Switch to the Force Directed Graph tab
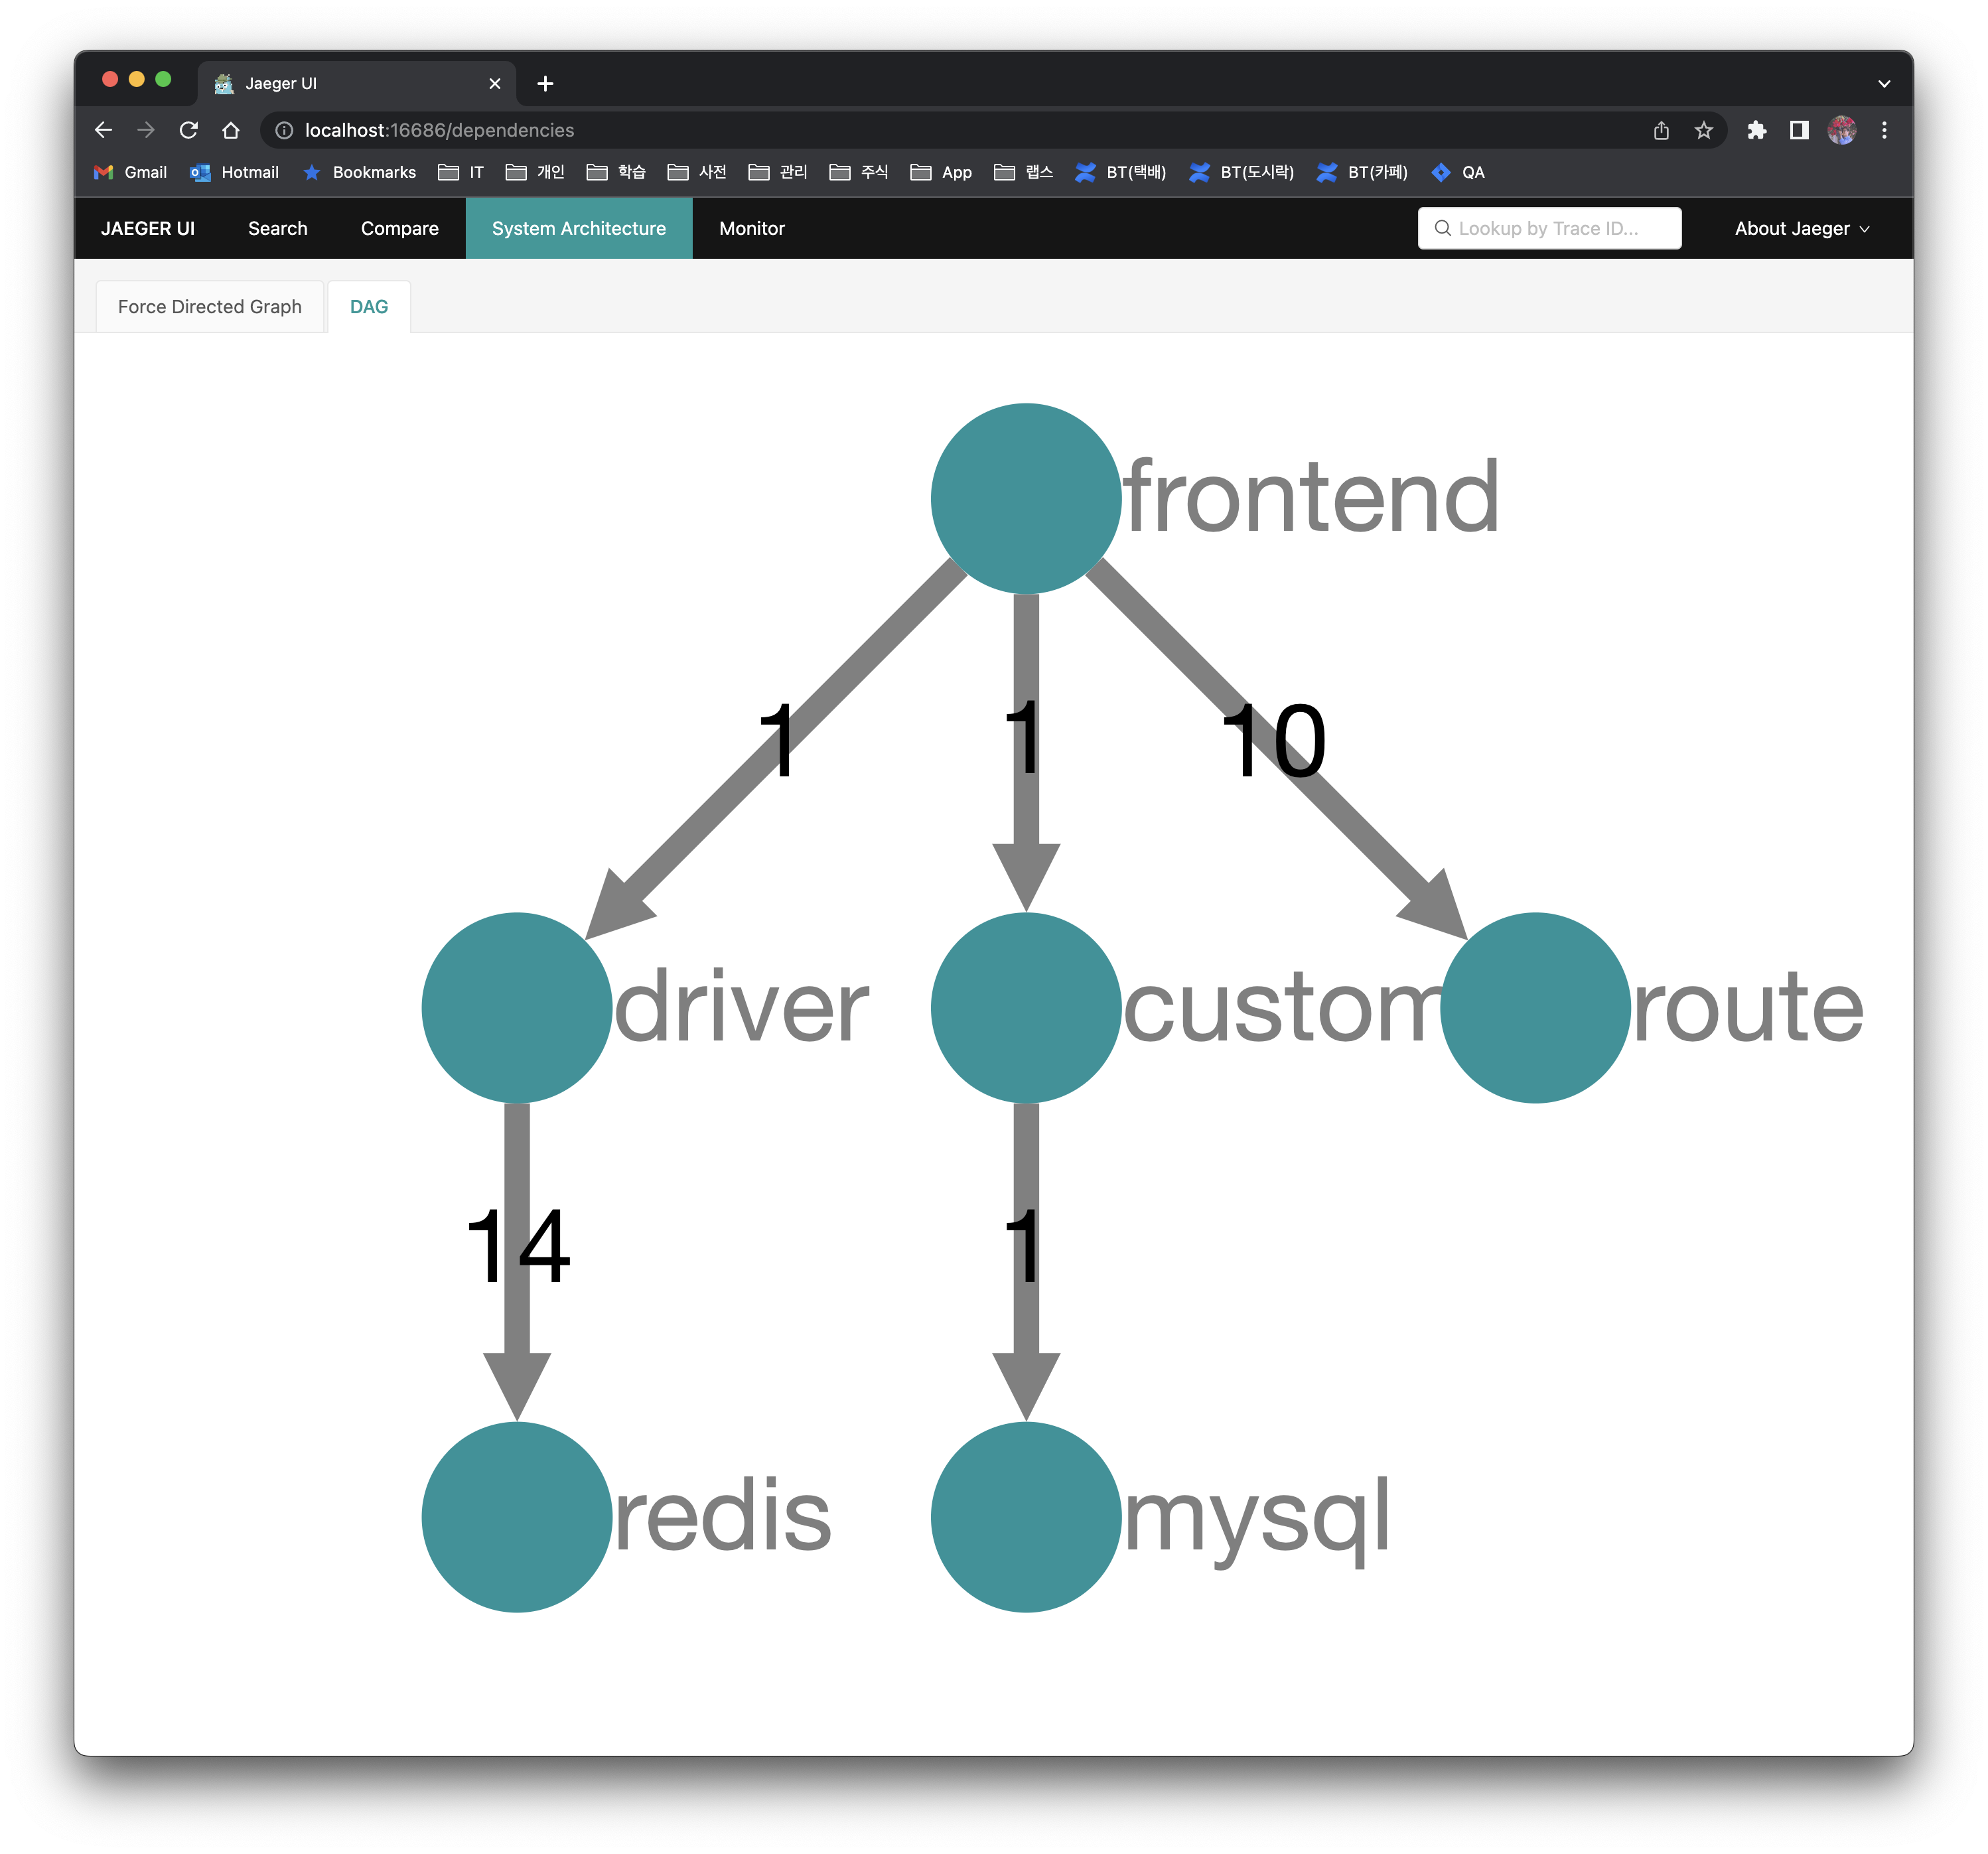The image size is (1988, 1854). click(209, 306)
